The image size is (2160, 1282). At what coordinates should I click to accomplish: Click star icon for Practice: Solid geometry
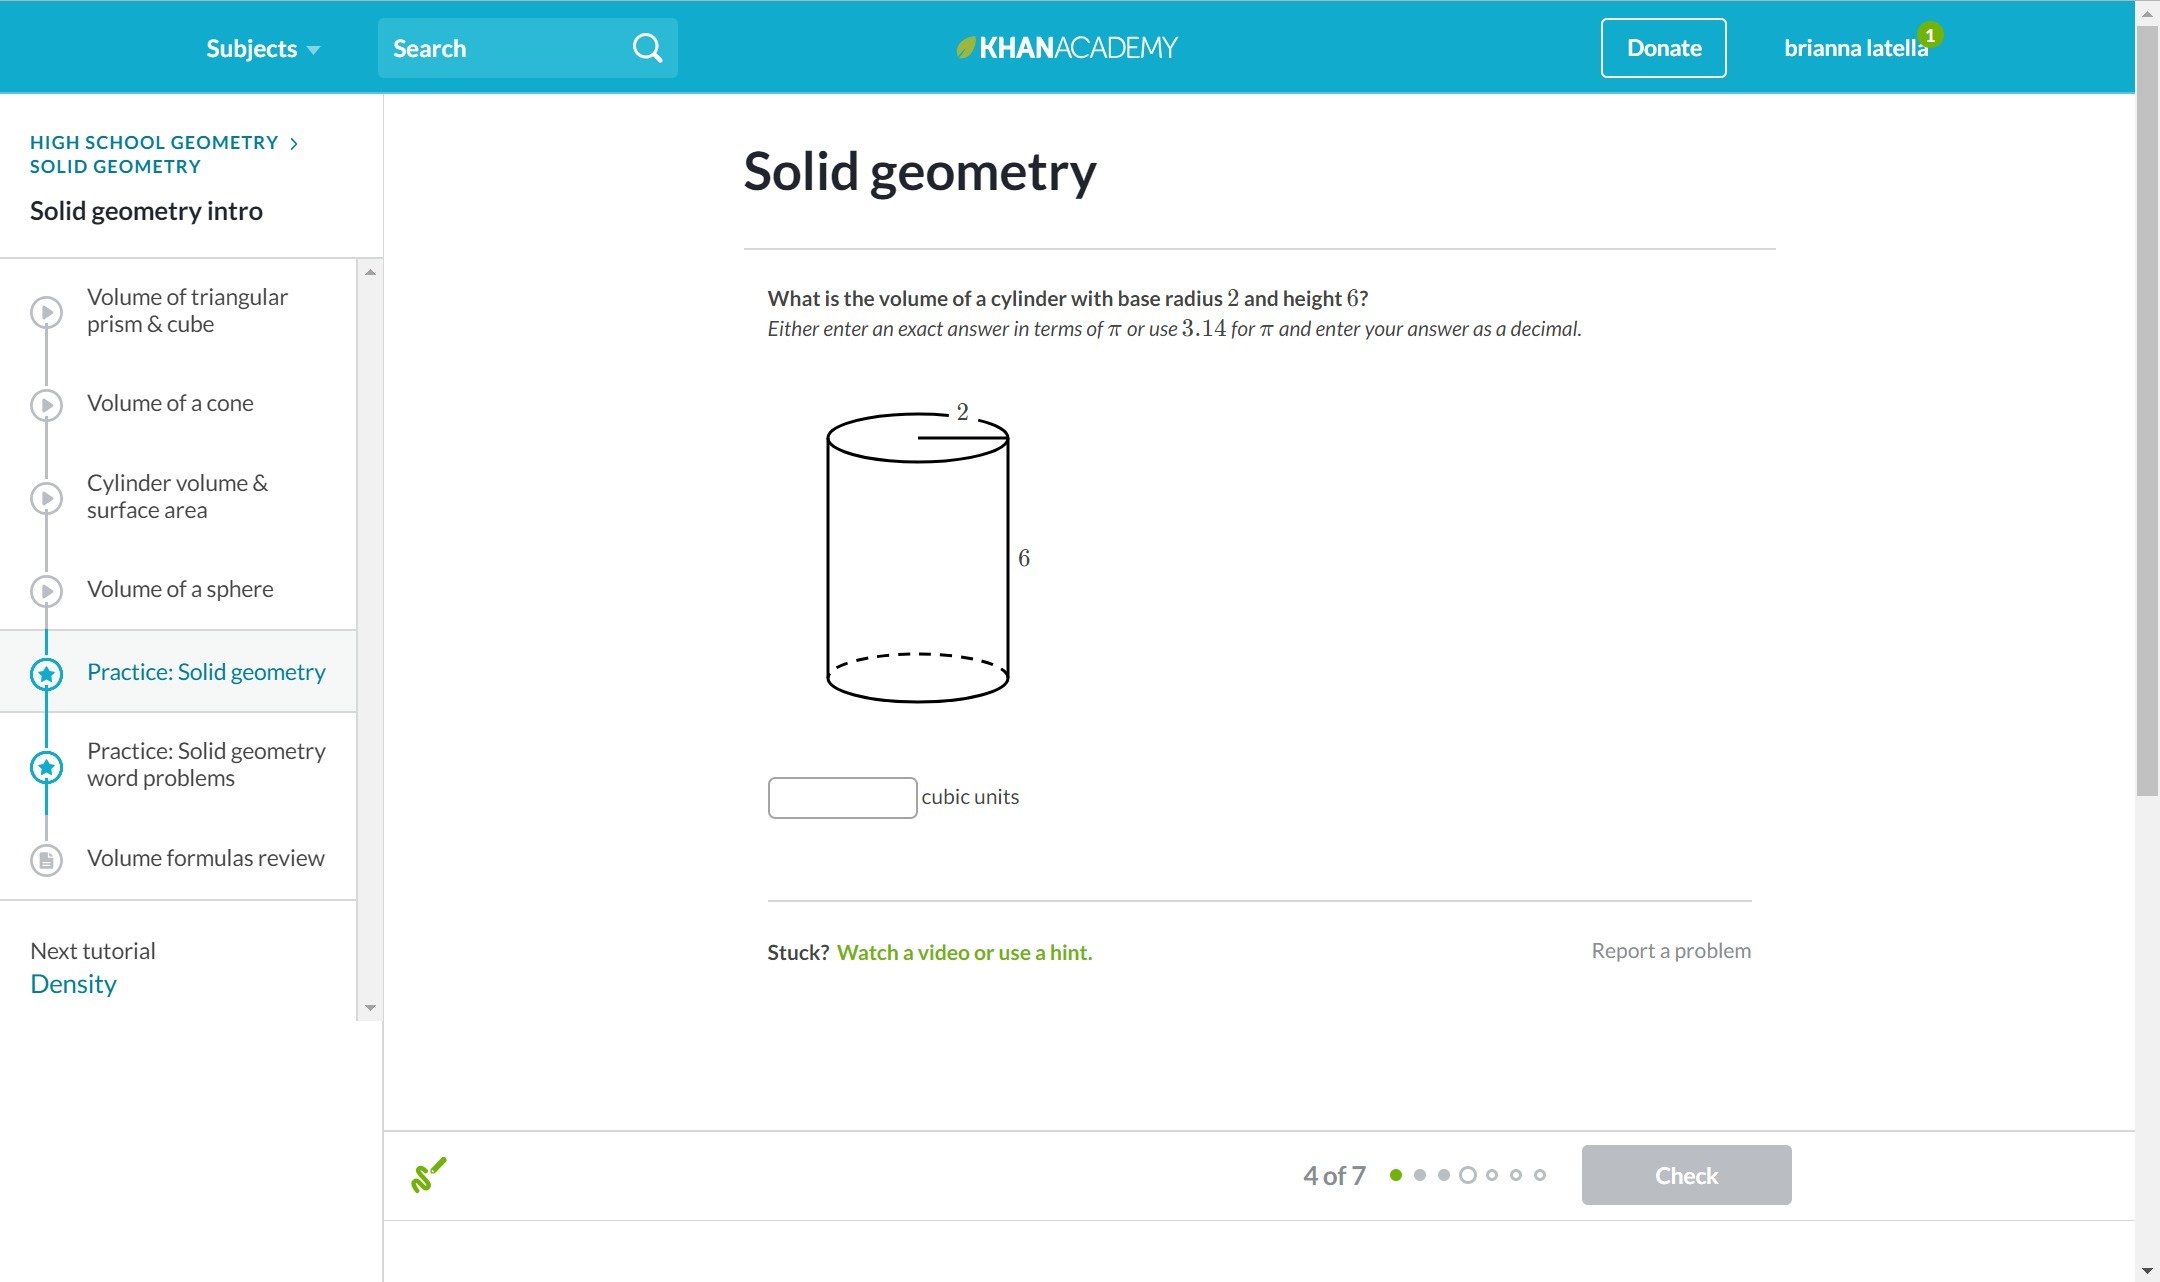[46, 674]
